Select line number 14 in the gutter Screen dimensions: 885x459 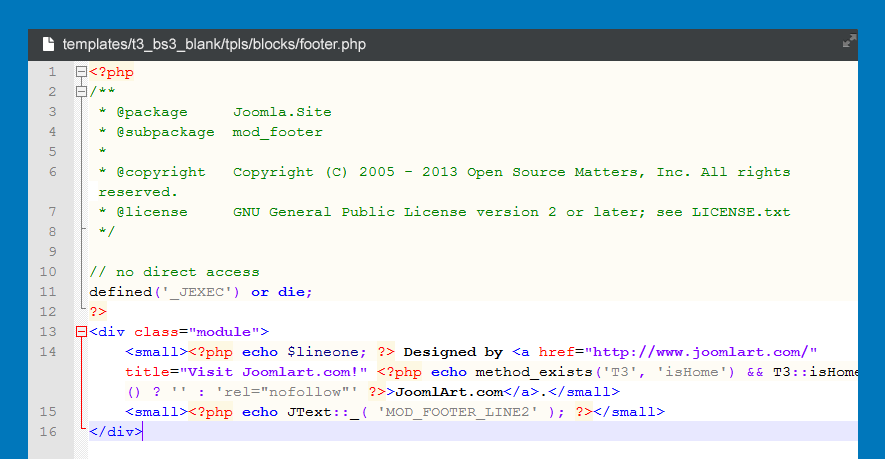point(49,352)
